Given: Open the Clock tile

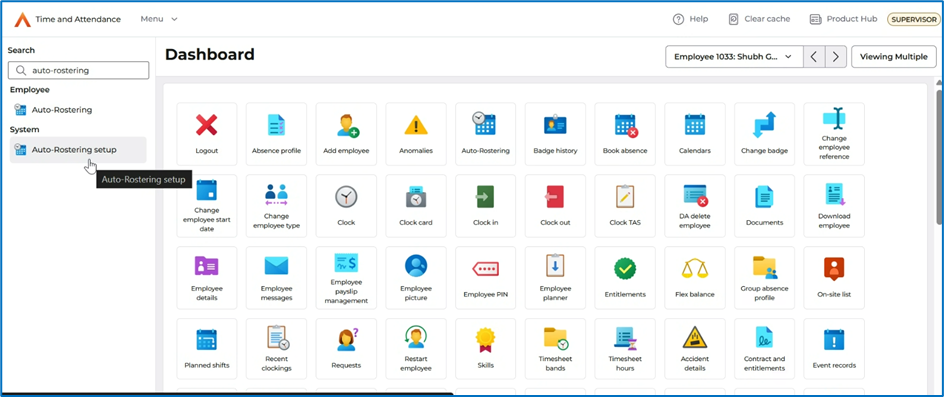Looking at the screenshot, I should (x=346, y=206).
